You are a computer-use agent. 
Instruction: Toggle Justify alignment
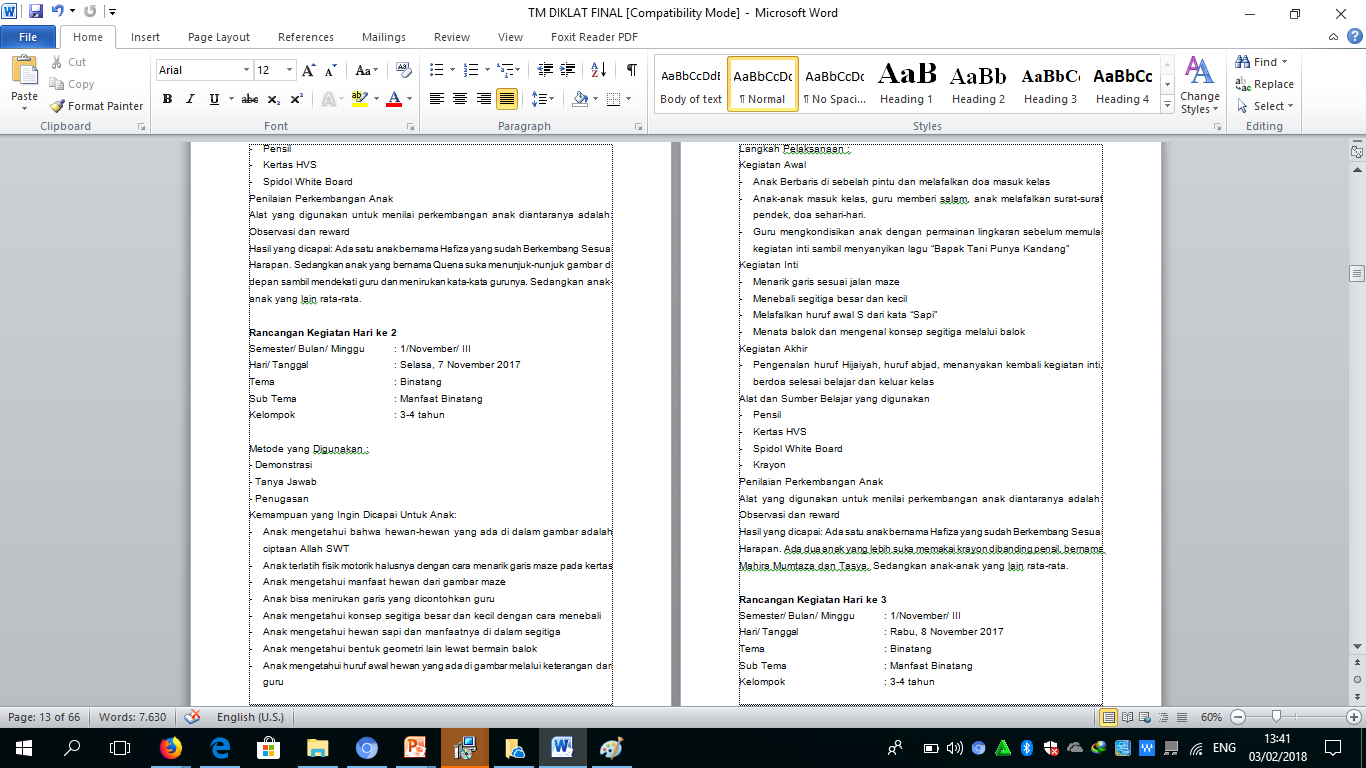click(x=507, y=99)
